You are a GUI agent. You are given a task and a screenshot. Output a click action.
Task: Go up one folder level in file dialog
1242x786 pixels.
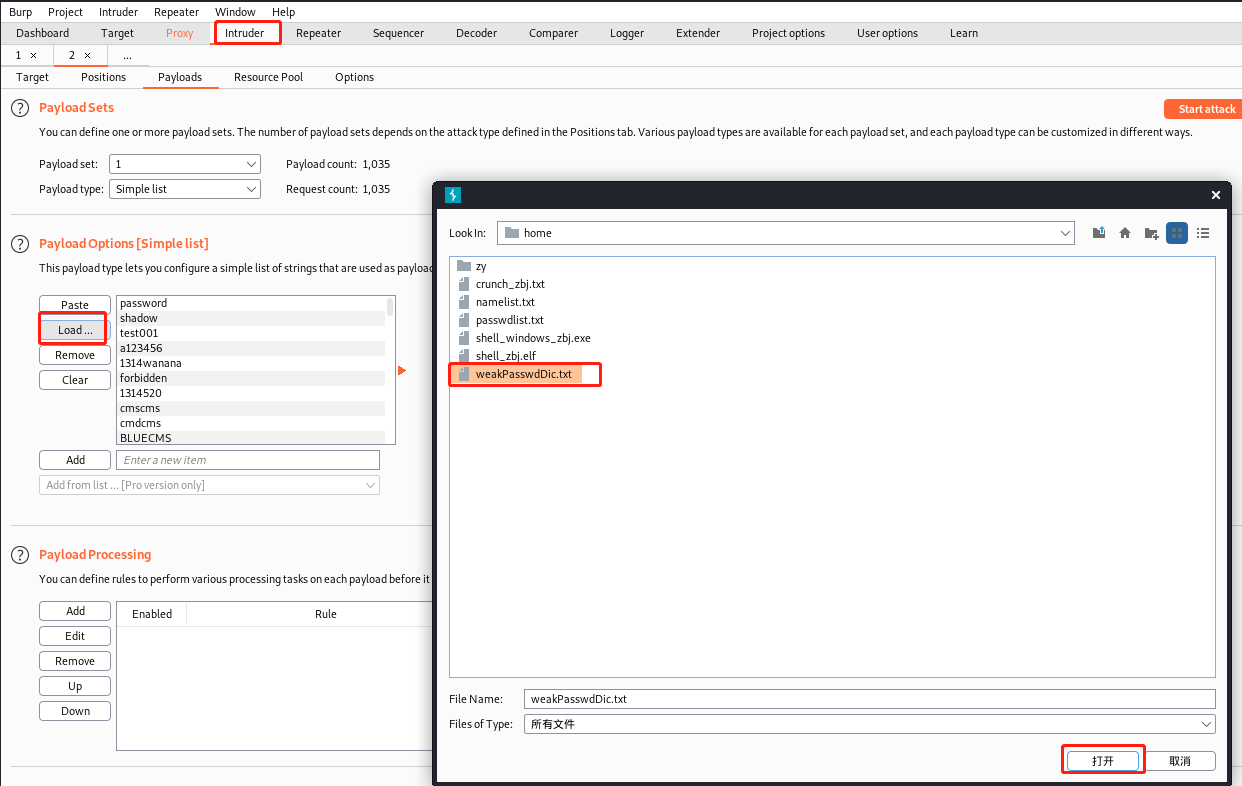tap(1099, 233)
